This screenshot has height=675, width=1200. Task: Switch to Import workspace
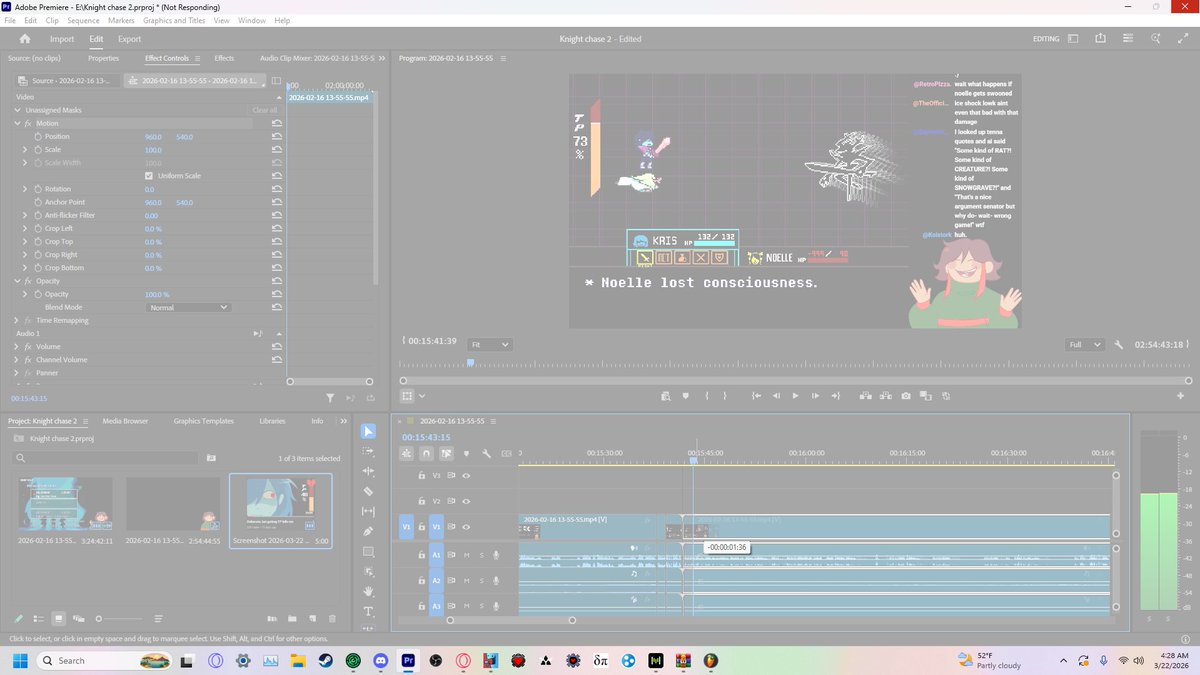click(x=62, y=39)
